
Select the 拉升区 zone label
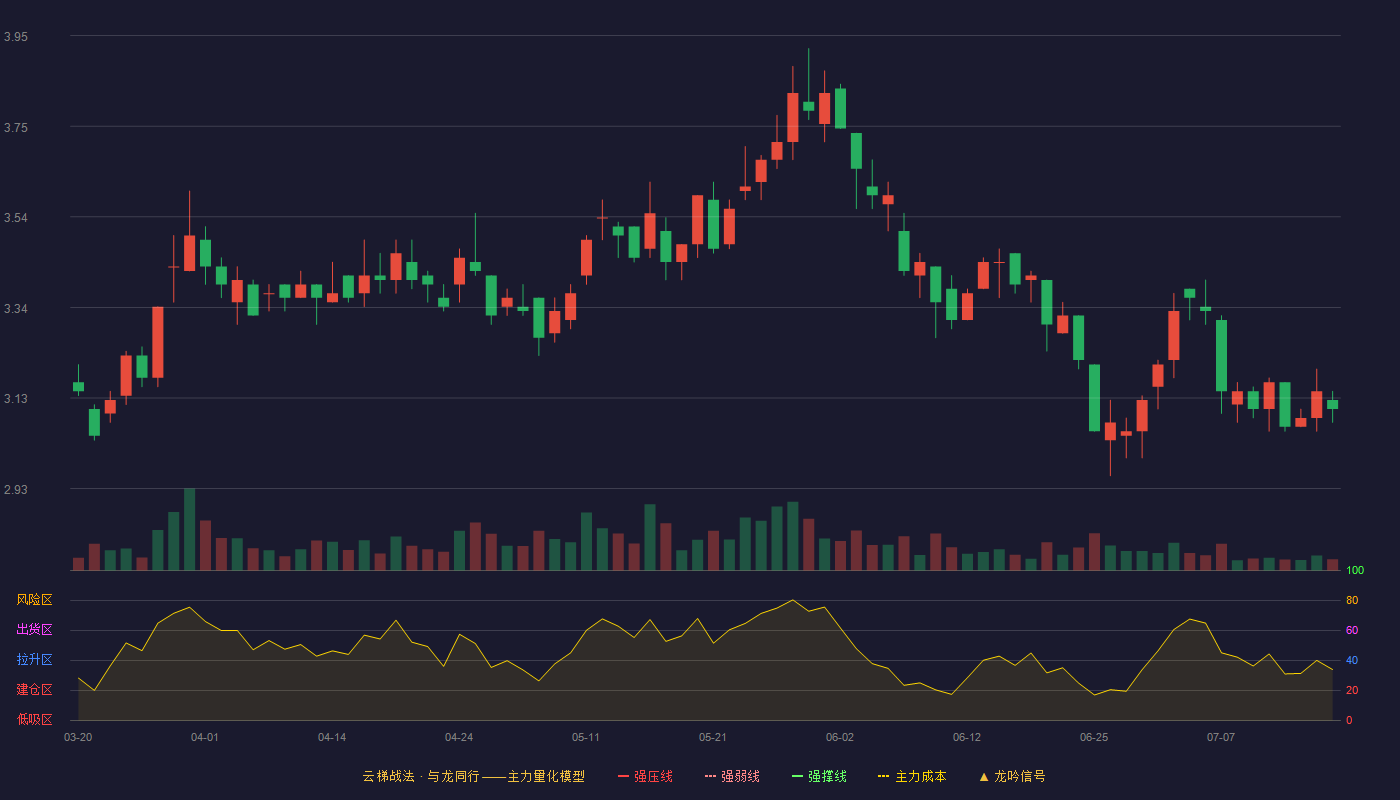pos(34,660)
